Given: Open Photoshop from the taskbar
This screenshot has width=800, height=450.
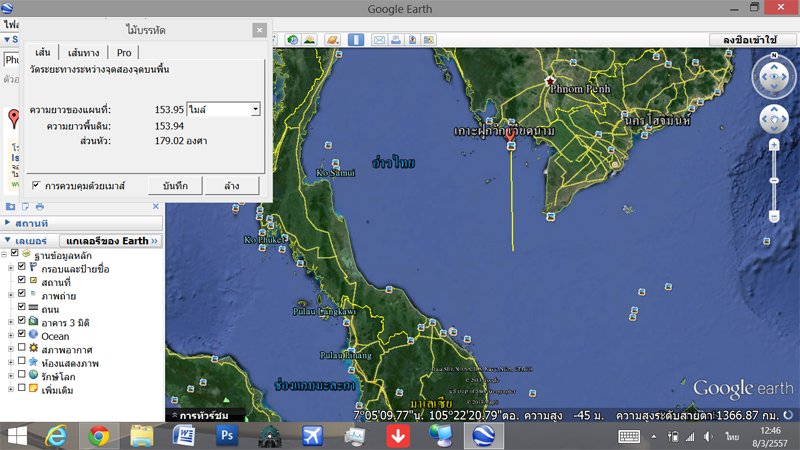Looking at the screenshot, I should coord(227,436).
